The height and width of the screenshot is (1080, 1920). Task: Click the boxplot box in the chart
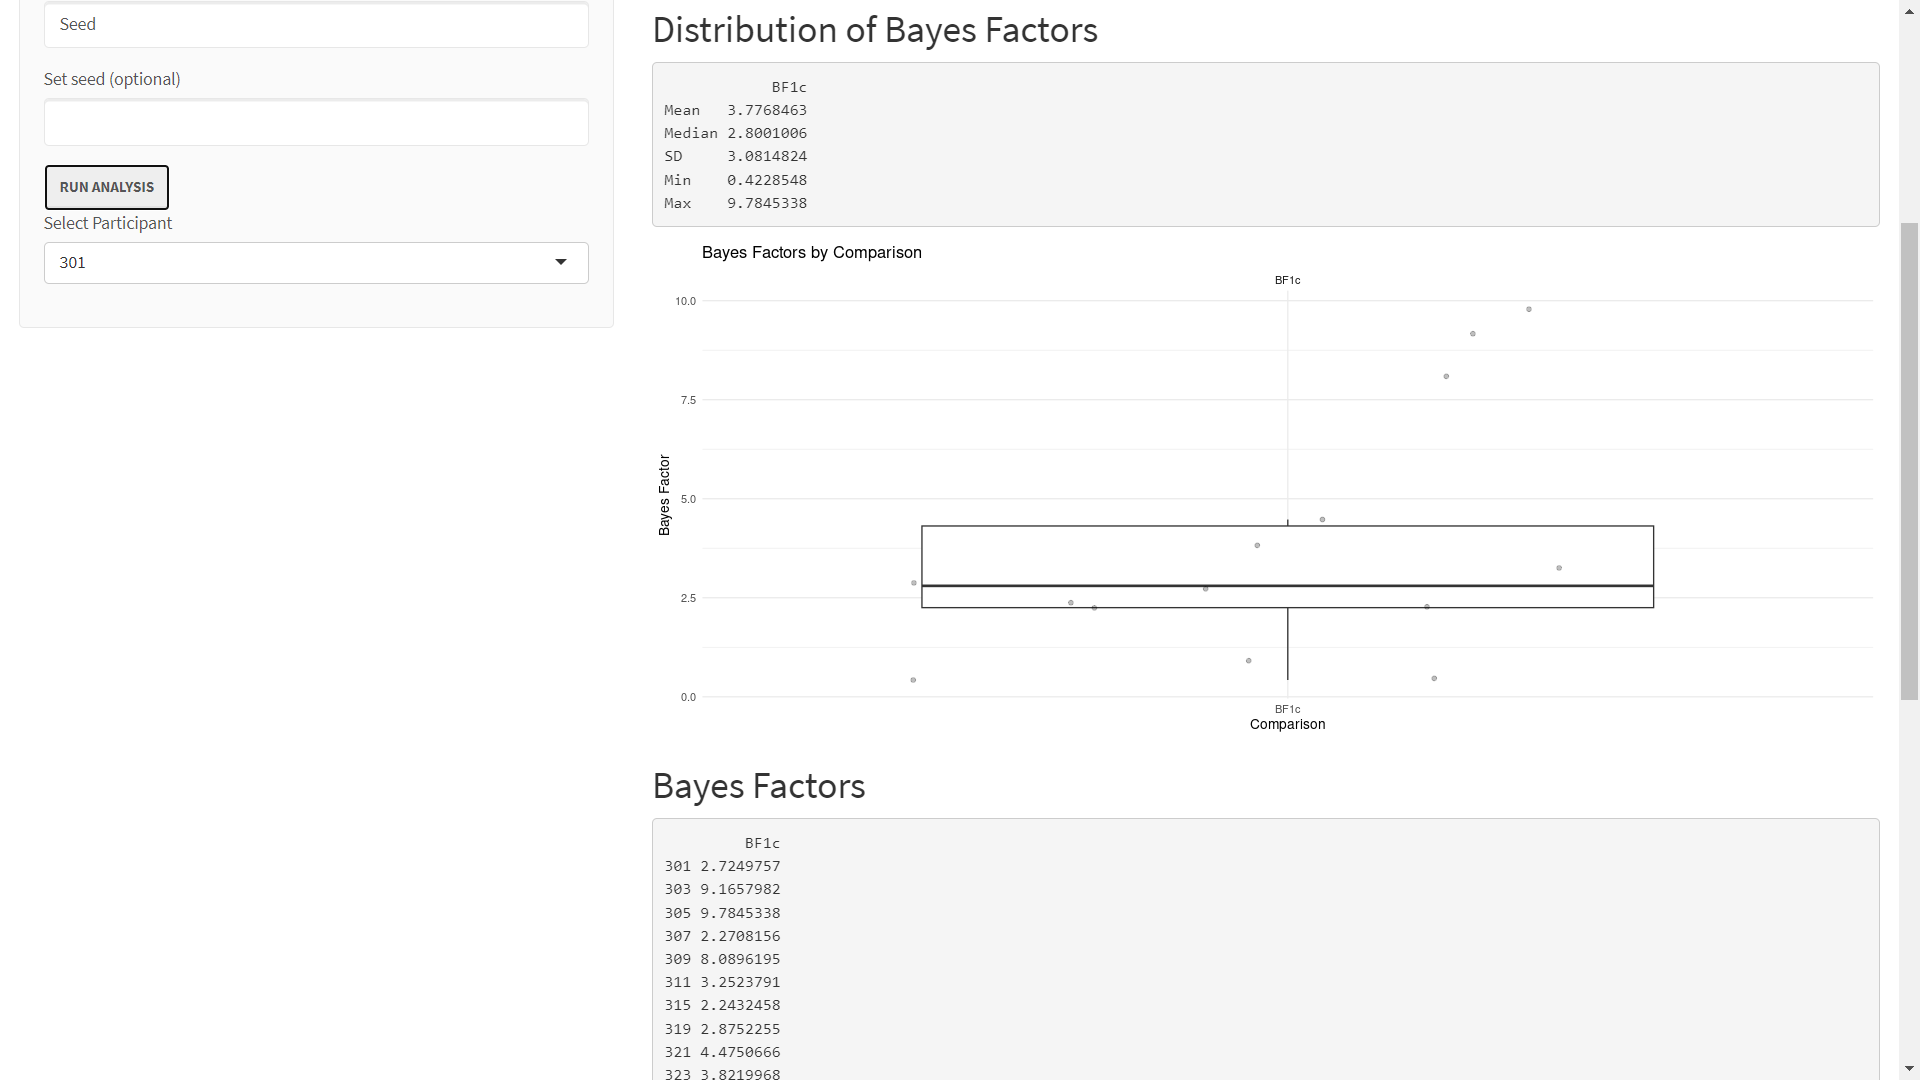tap(1287, 566)
